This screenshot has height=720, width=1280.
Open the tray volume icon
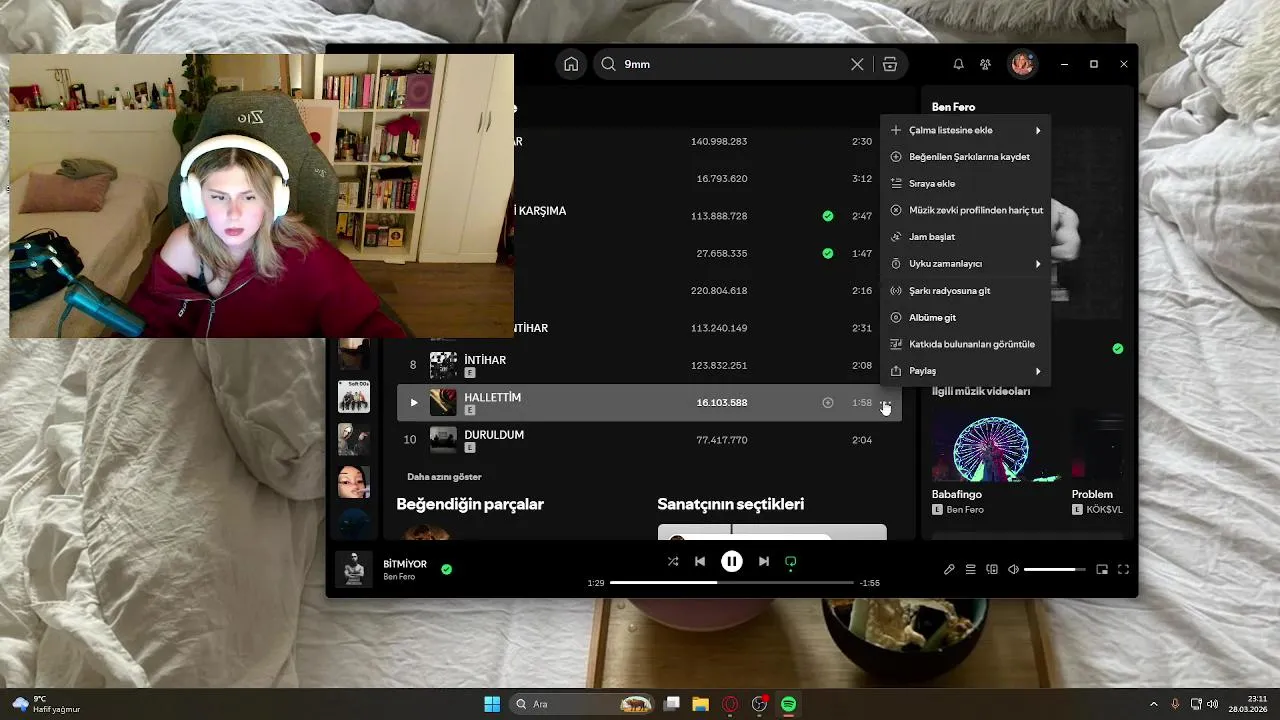pos(1212,704)
